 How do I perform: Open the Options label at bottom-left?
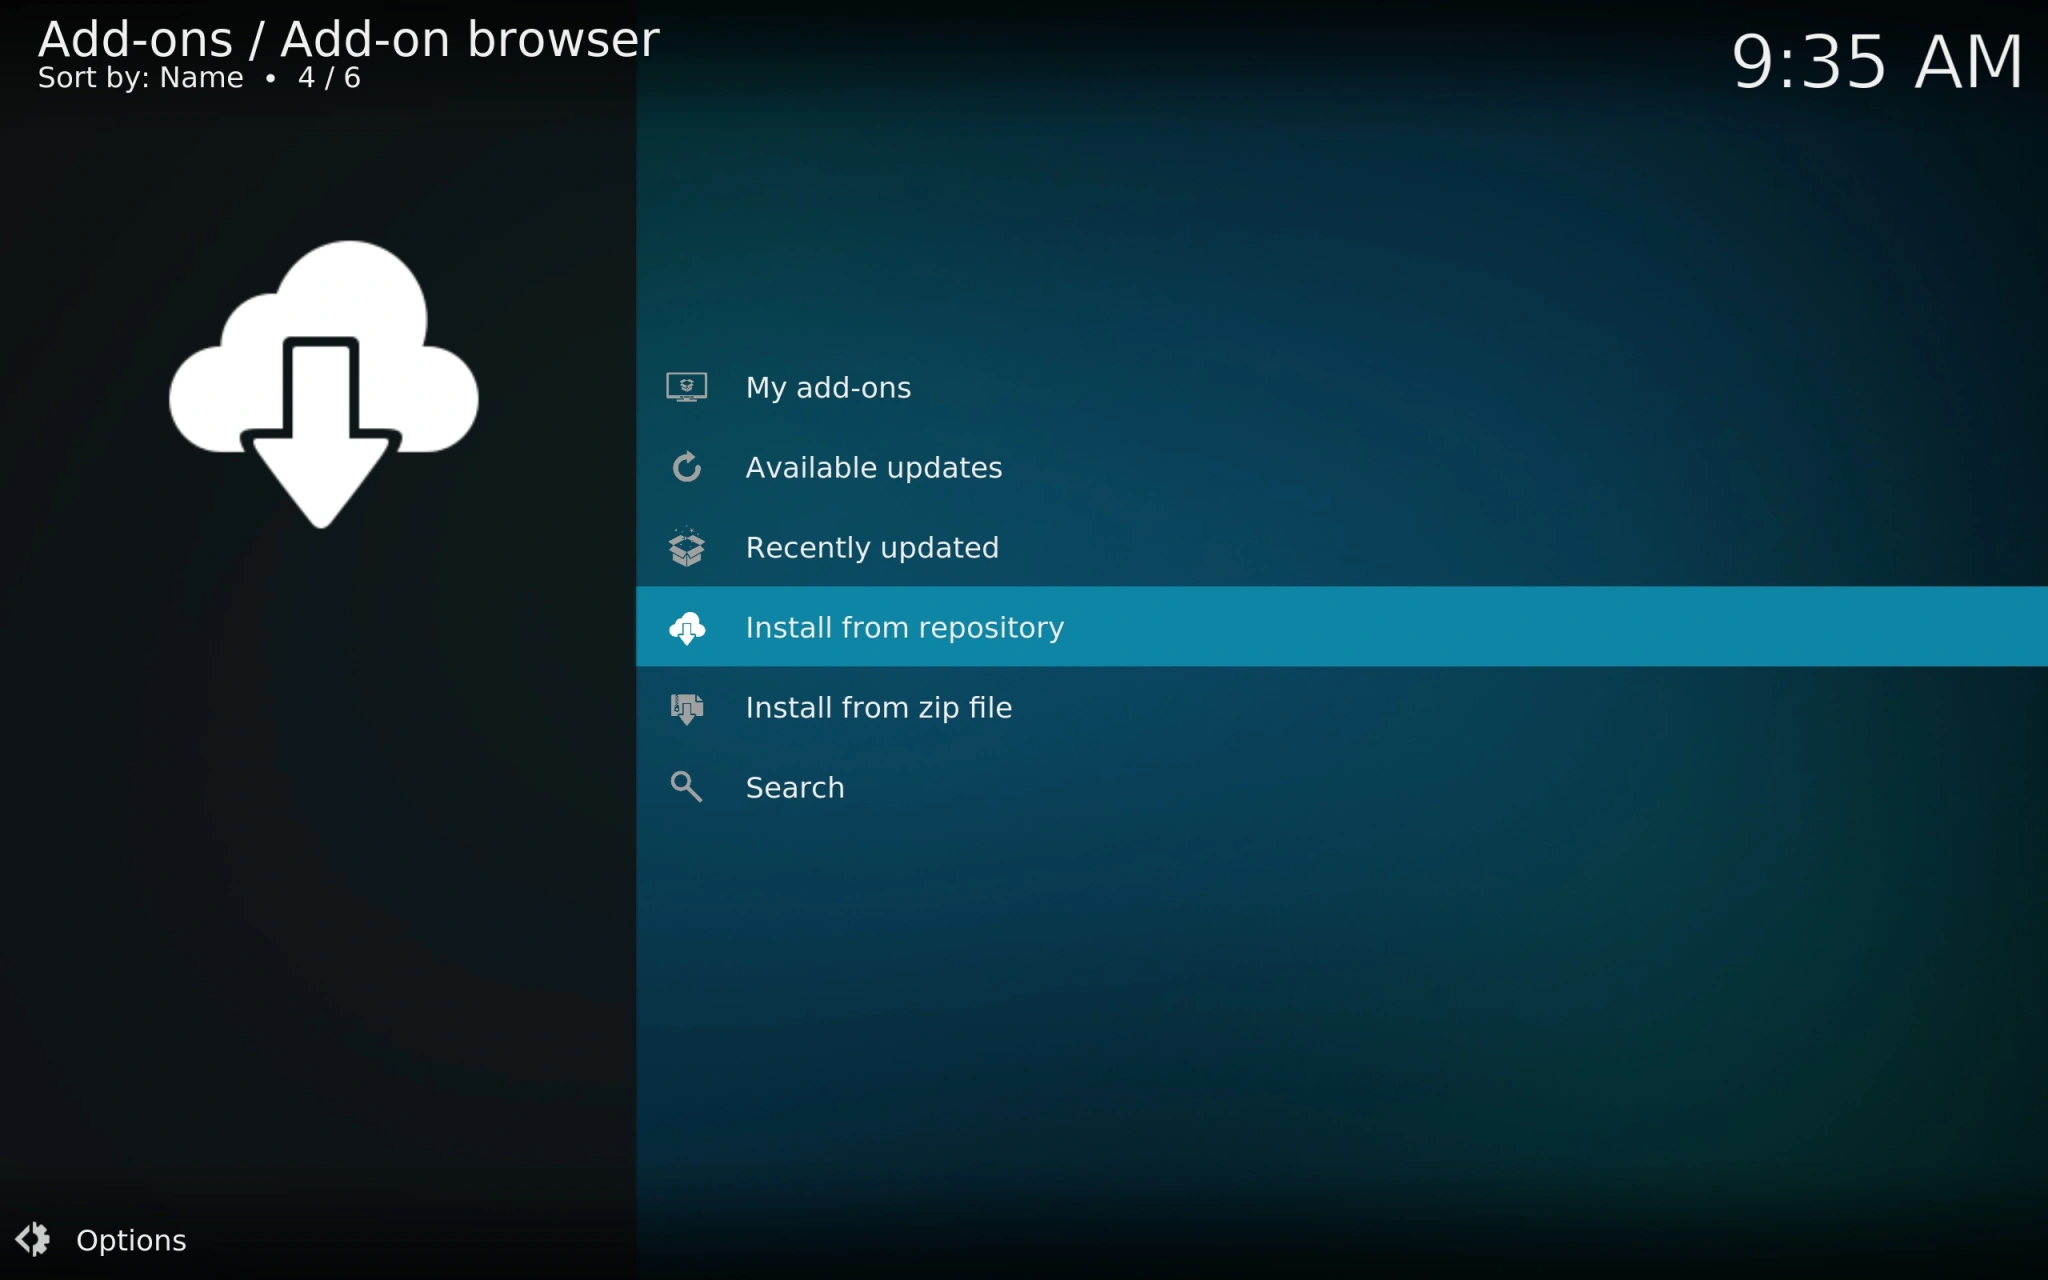click(x=131, y=1241)
